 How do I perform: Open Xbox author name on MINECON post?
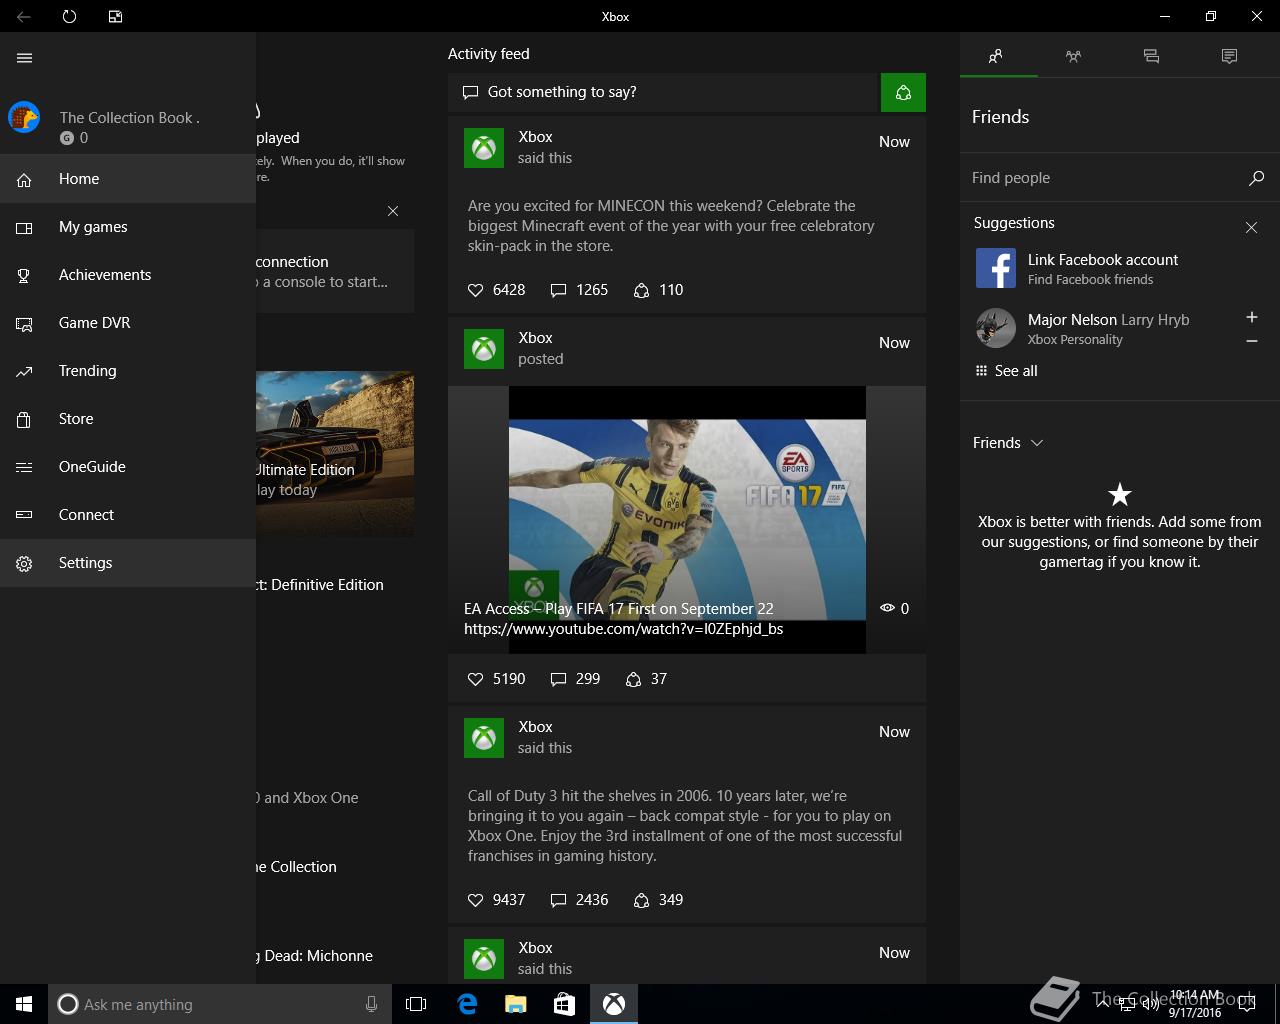535,137
